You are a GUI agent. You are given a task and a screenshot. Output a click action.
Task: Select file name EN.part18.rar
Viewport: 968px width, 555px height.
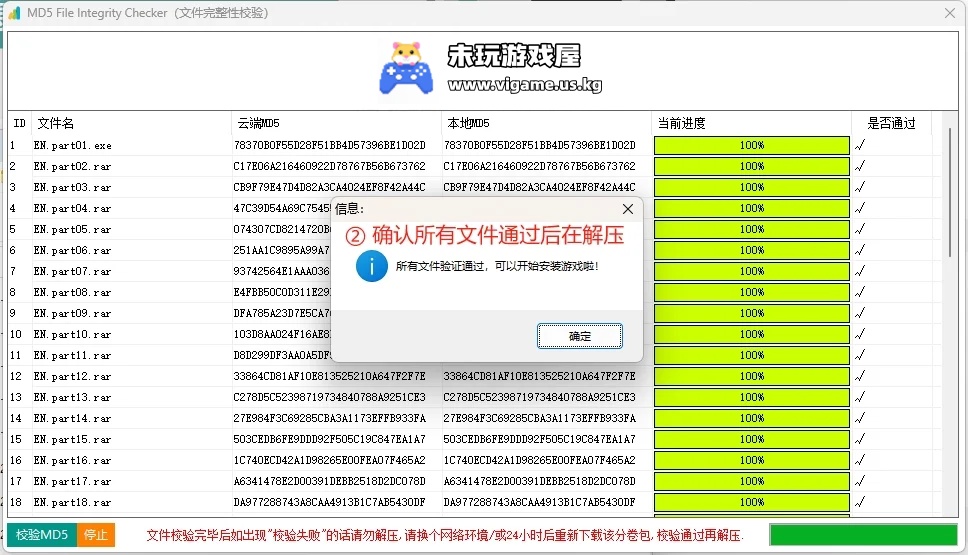73,503
